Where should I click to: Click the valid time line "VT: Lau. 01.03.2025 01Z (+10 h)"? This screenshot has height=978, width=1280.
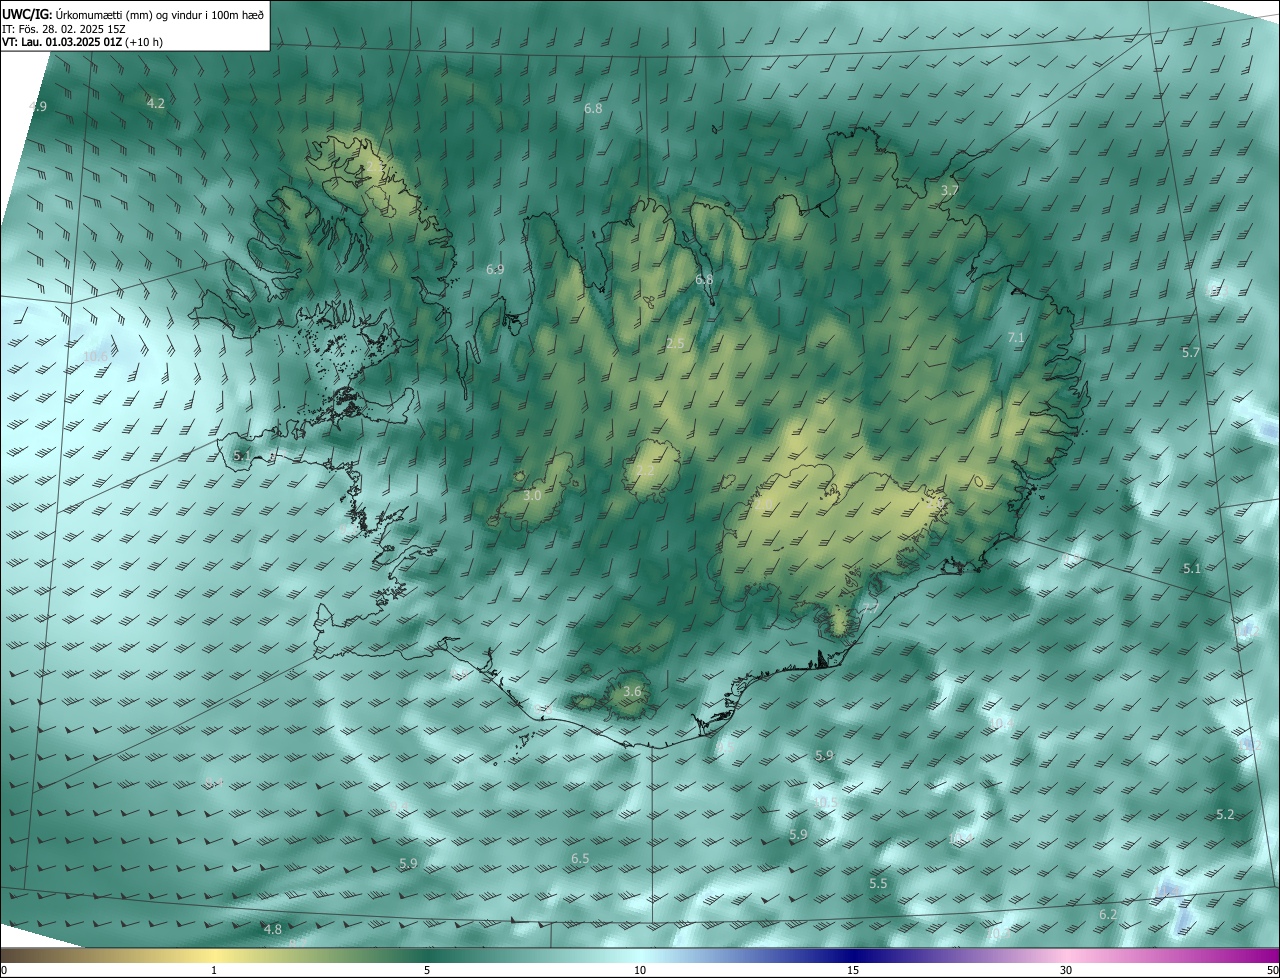[84, 42]
